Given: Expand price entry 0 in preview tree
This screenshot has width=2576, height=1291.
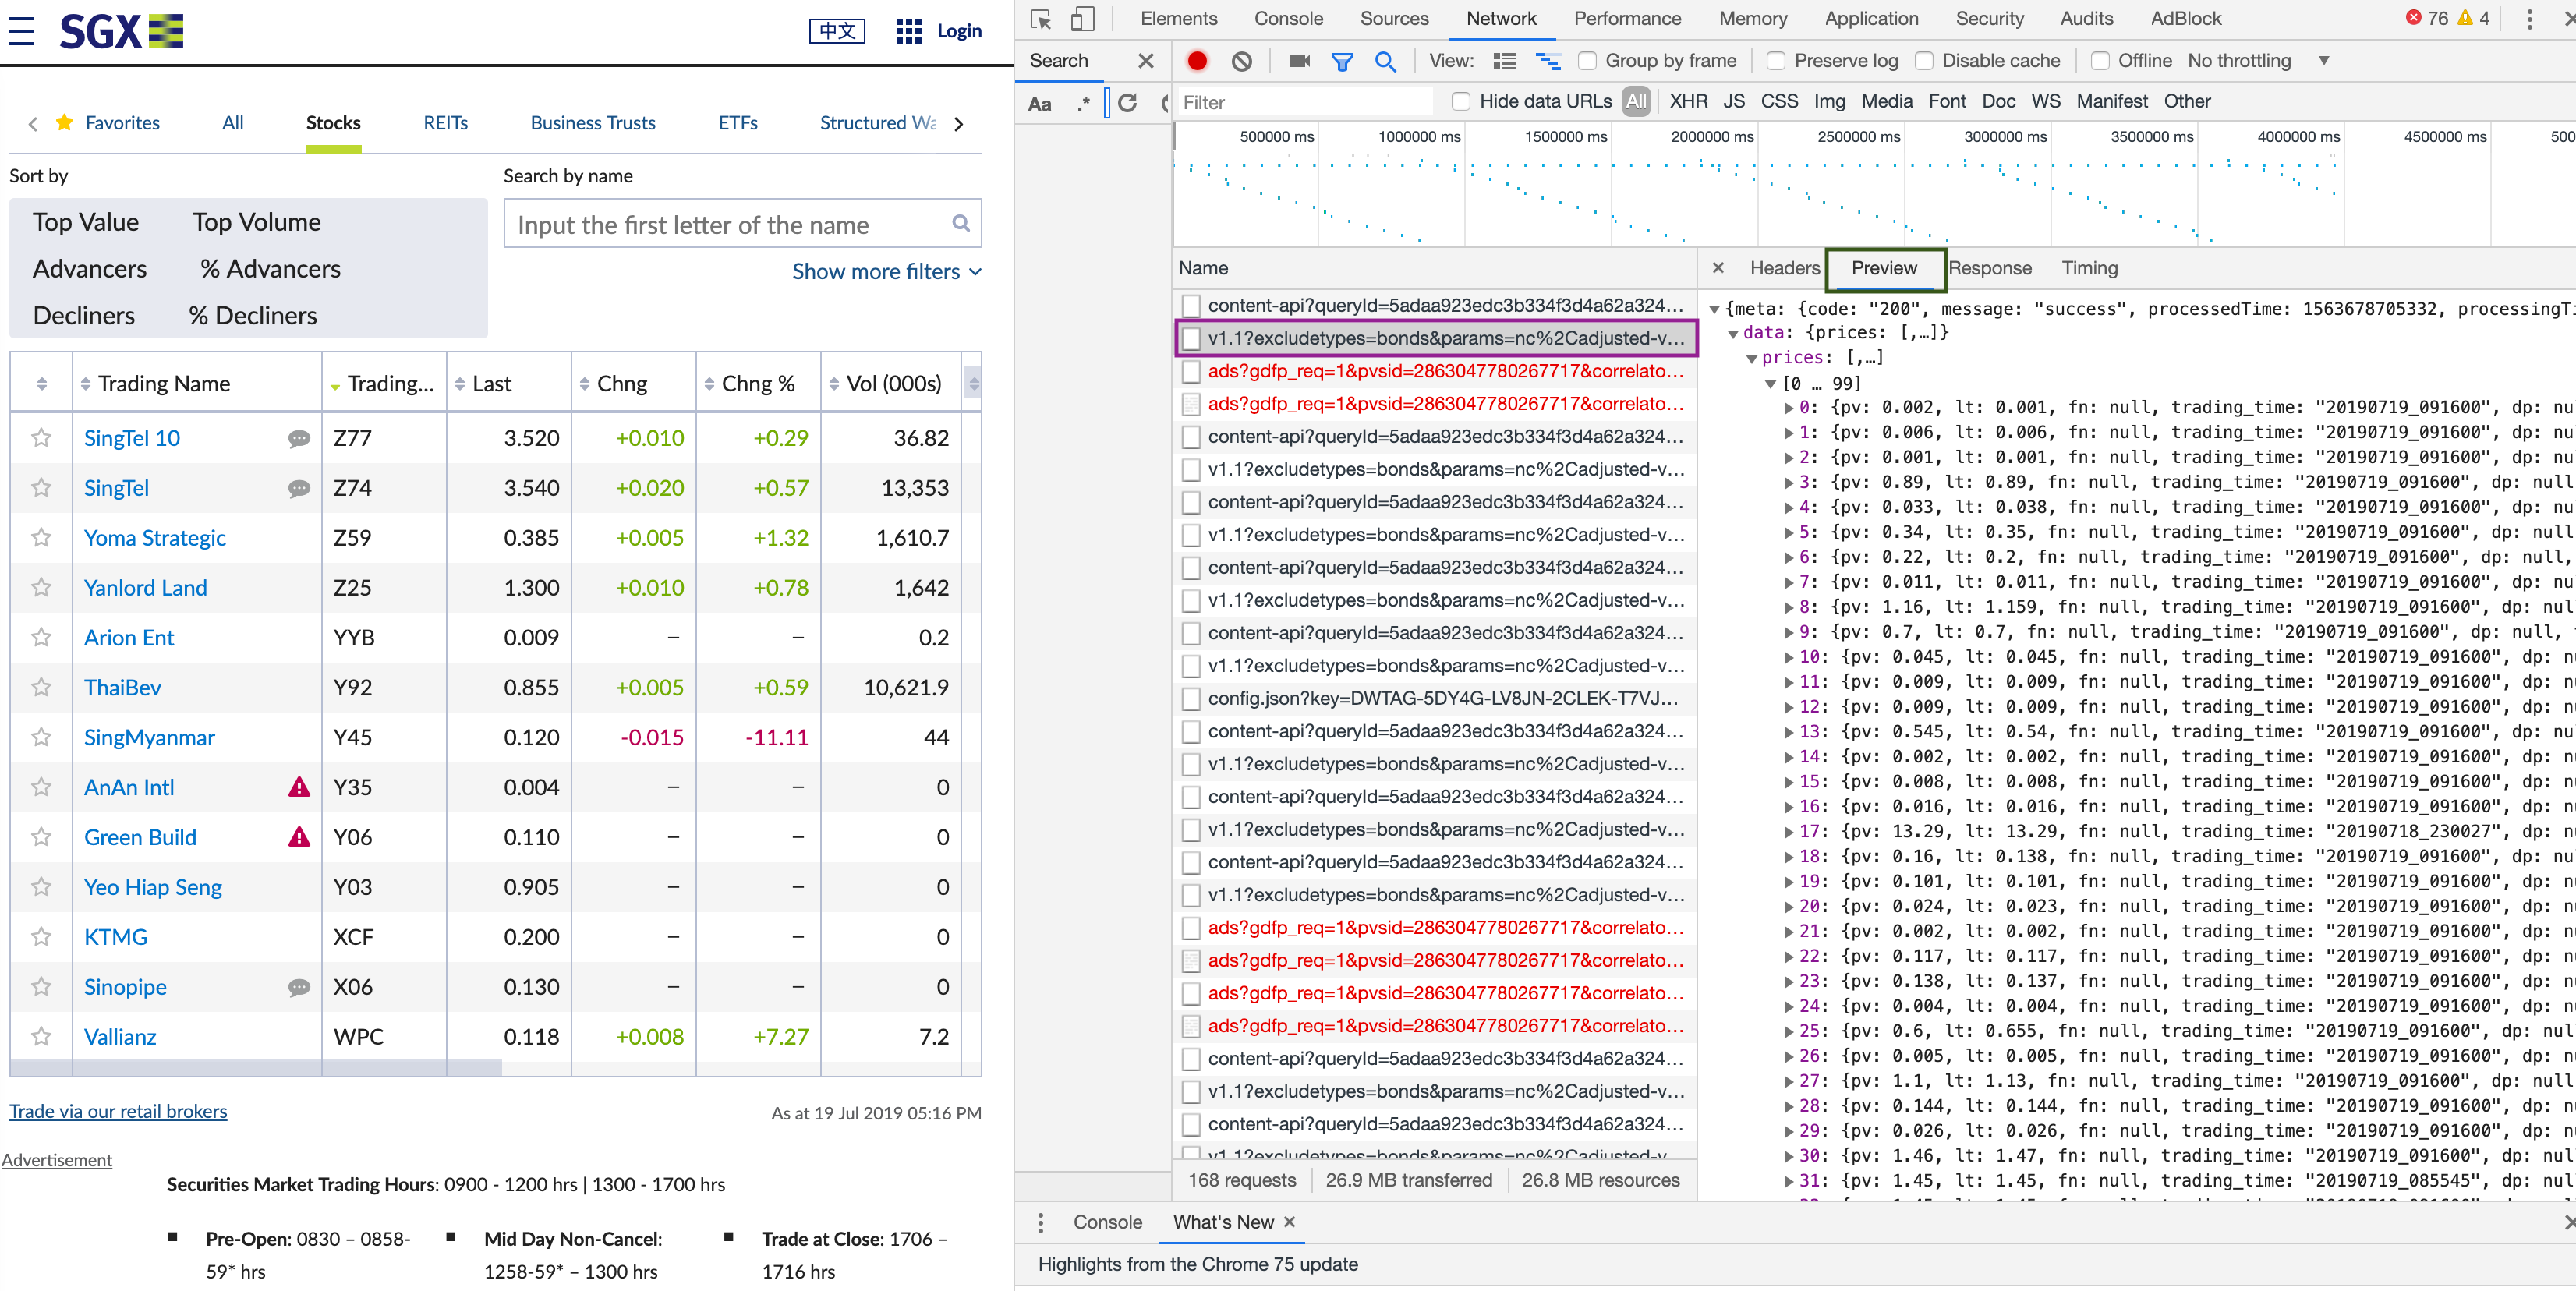Looking at the screenshot, I should pos(1790,408).
